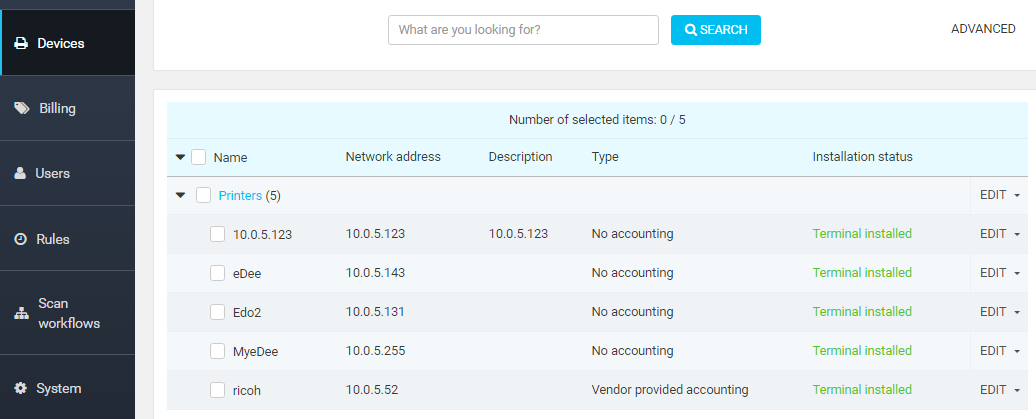Click the Scan workflows hierarchy icon
This screenshot has width=1036, height=419.
coord(21,313)
